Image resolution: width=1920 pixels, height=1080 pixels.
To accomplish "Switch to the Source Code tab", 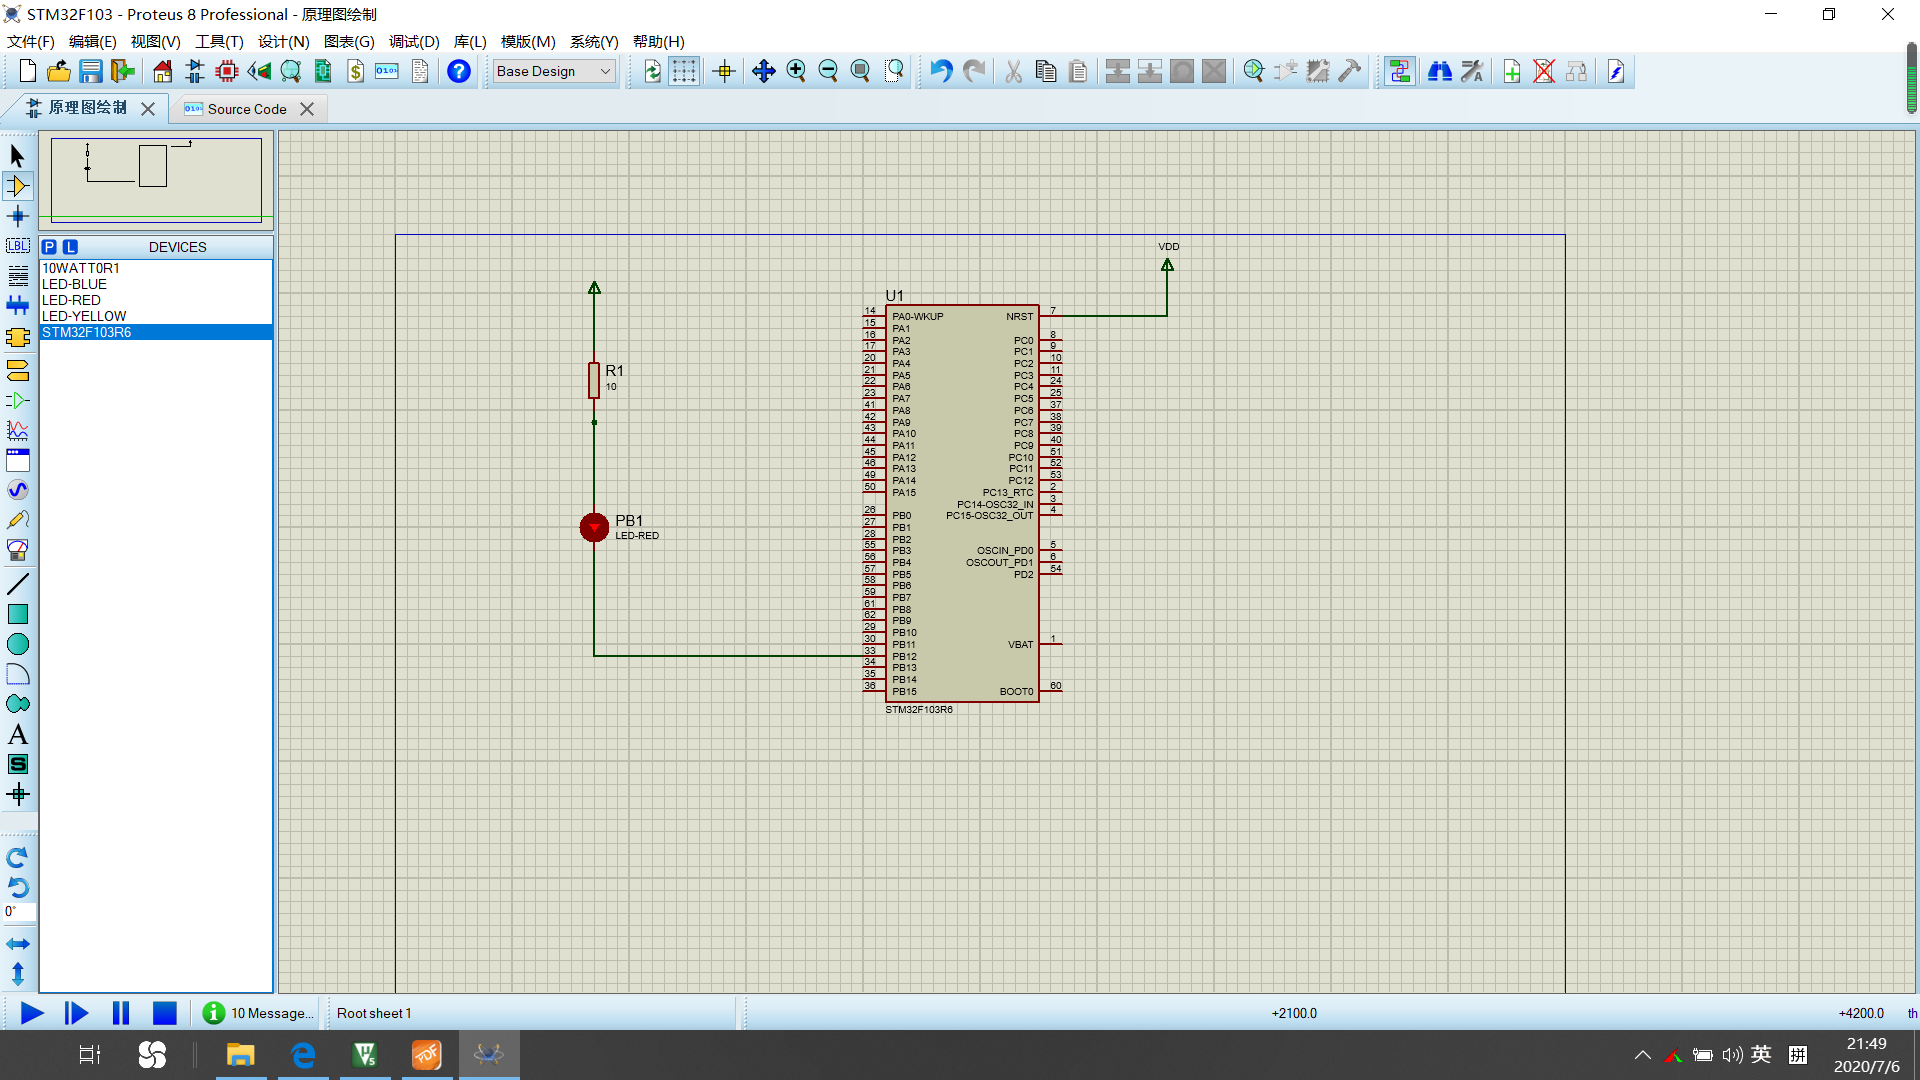I will pyautogui.click(x=246, y=109).
